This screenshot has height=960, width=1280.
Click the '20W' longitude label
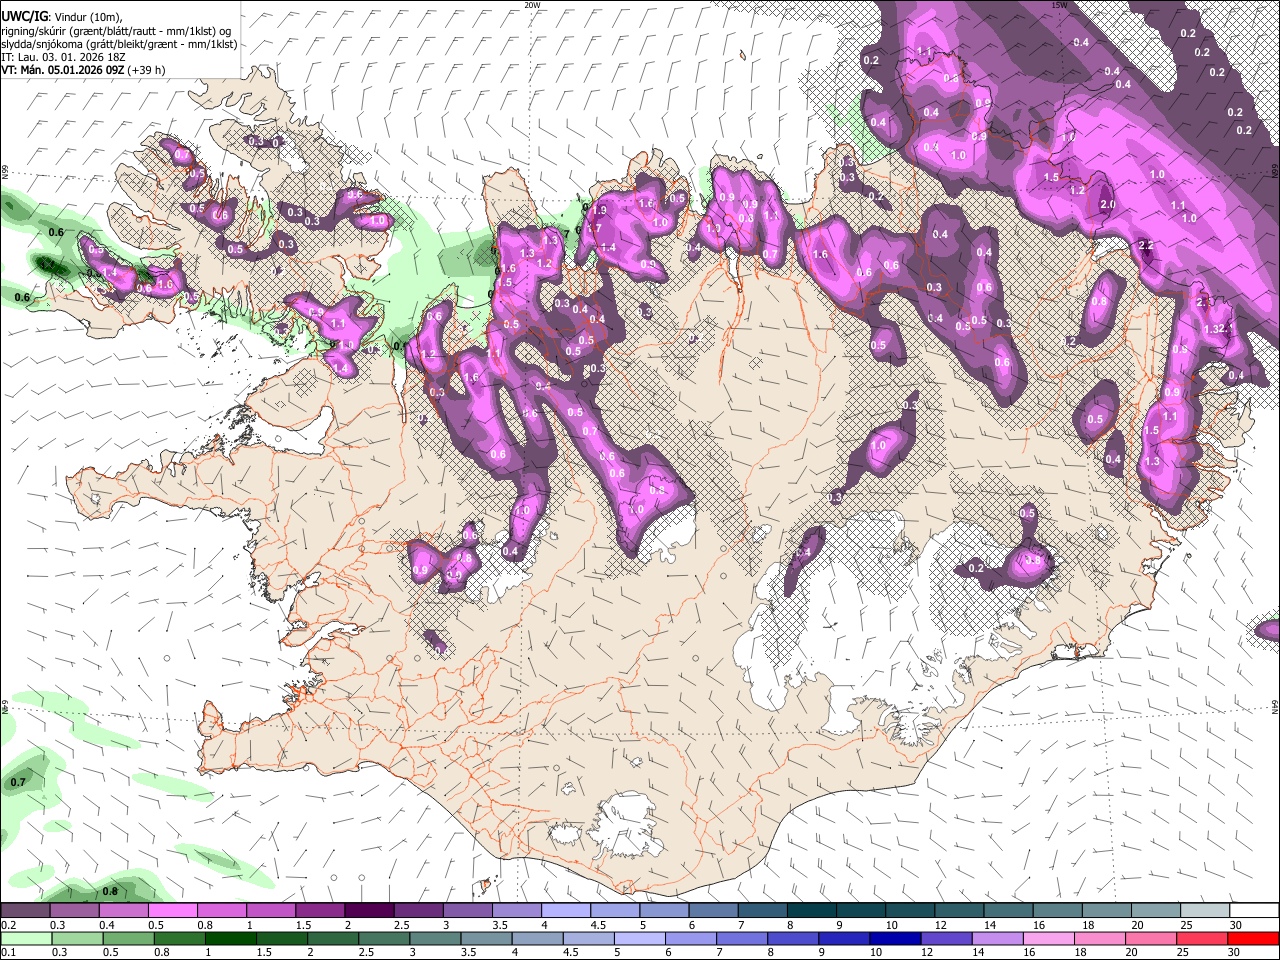tap(532, 5)
